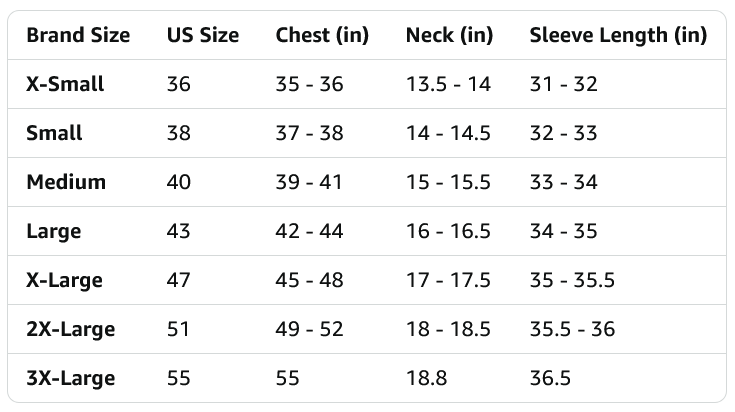
Task: Click the X-Large row label
Action: (x=64, y=281)
